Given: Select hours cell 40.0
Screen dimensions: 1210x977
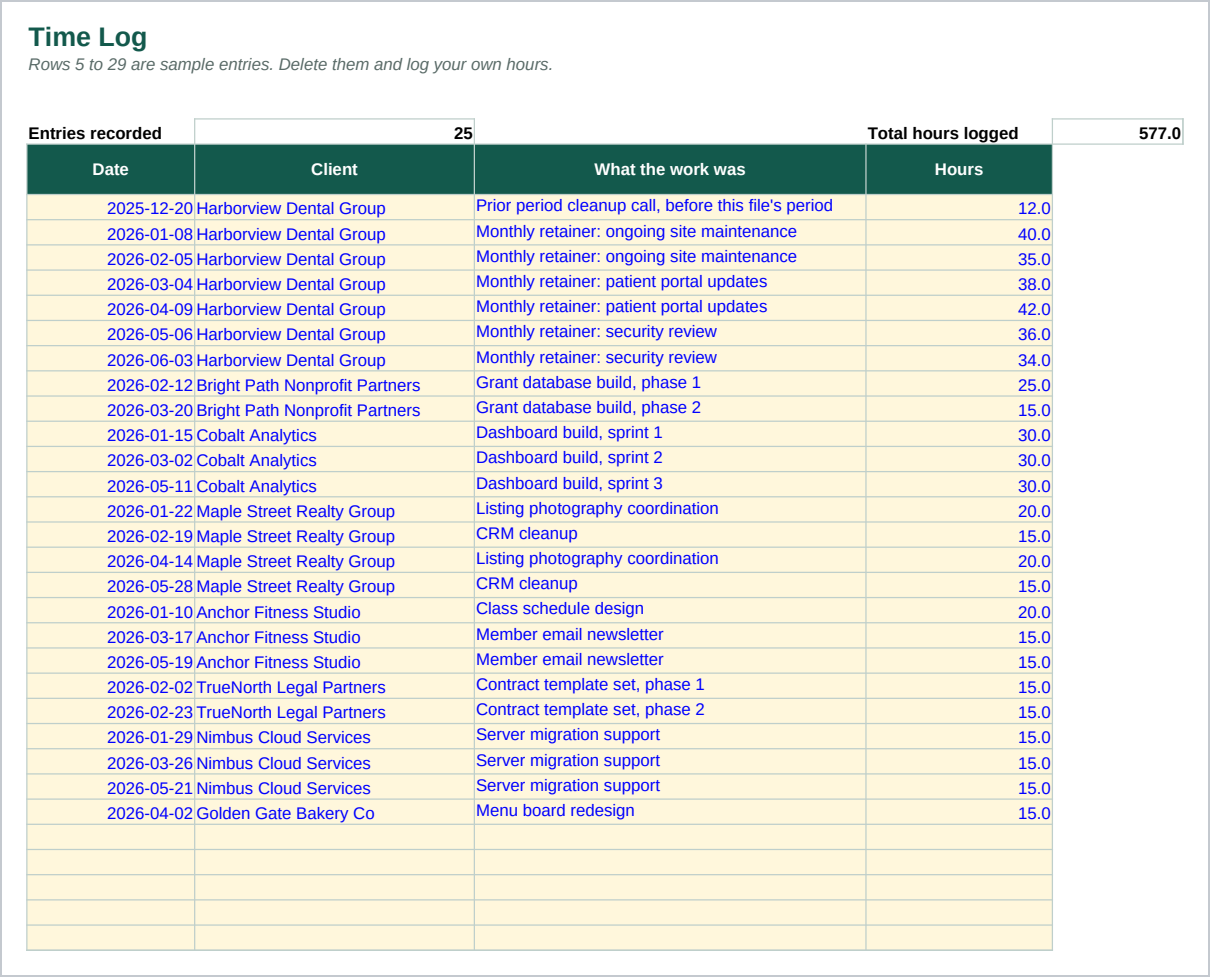Looking at the screenshot, I should coord(959,233).
